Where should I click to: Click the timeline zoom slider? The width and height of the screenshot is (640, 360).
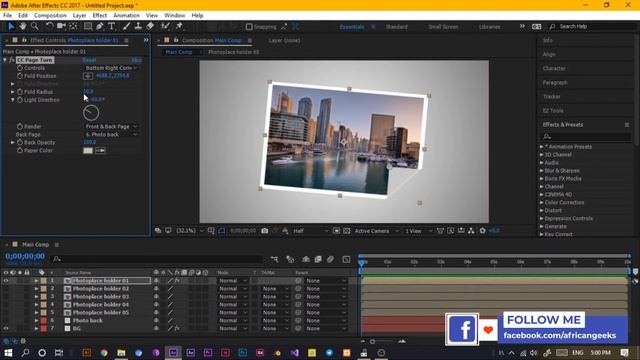click(x=372, y=342)
